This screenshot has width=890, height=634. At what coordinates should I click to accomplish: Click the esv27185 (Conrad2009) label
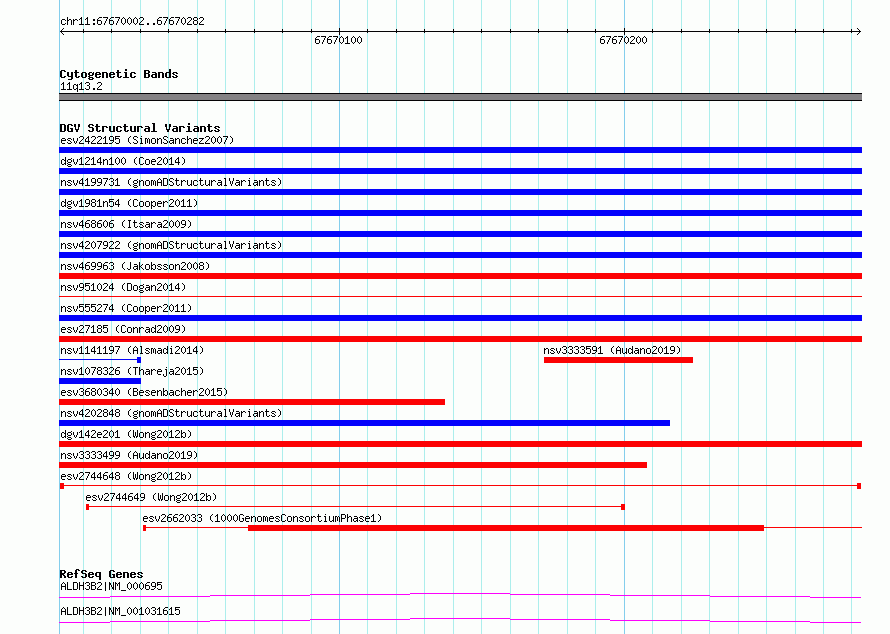click(x=123, y=329)
